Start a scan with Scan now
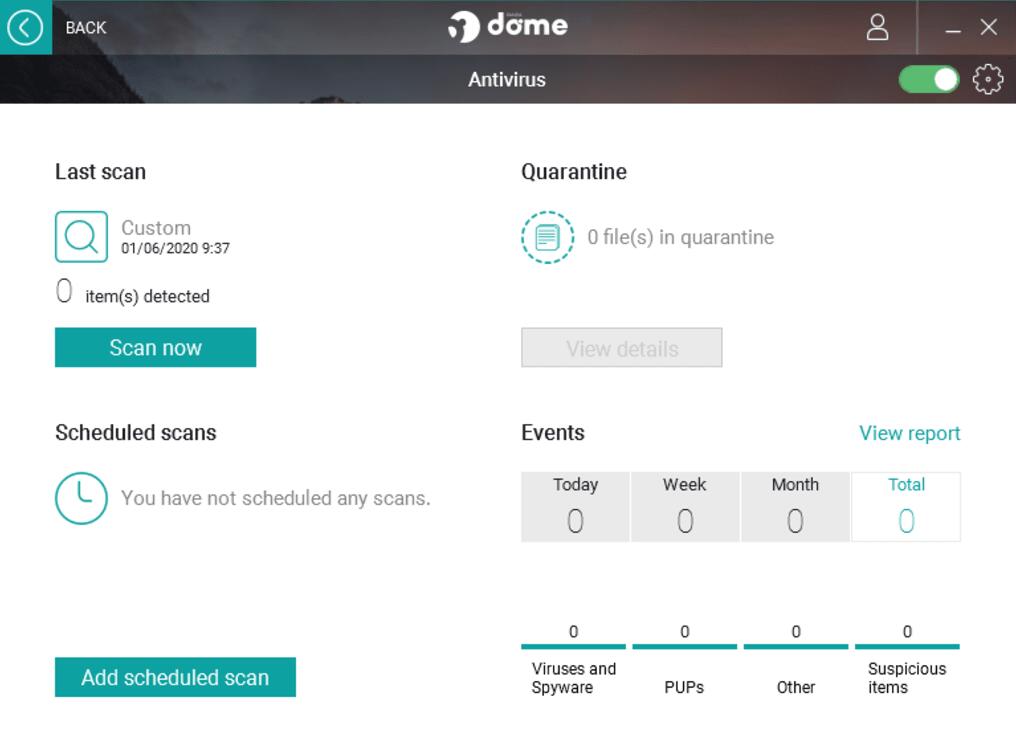The width and height of the screenshot is (1016, 751). (155, 348)
